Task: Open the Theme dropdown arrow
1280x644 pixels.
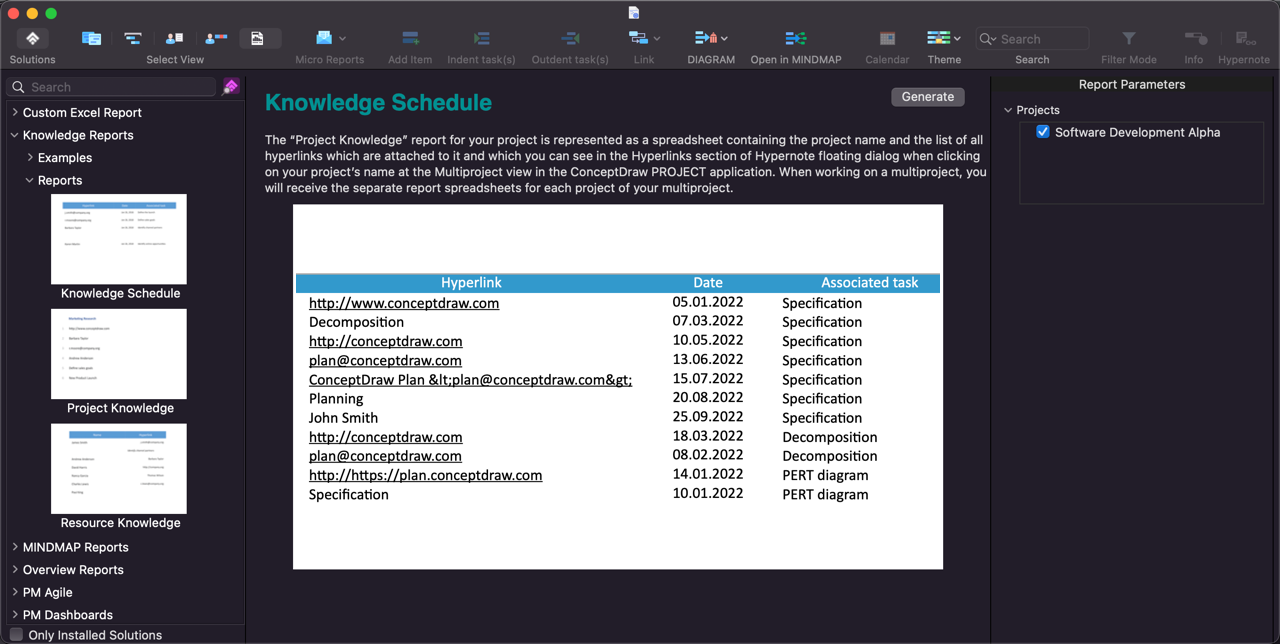Action: [x=957, y=39]
